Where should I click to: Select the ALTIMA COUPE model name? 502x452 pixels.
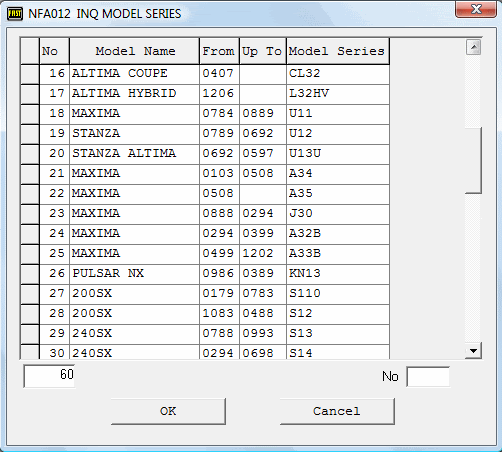pyautogui.click(x=134, y=74)
